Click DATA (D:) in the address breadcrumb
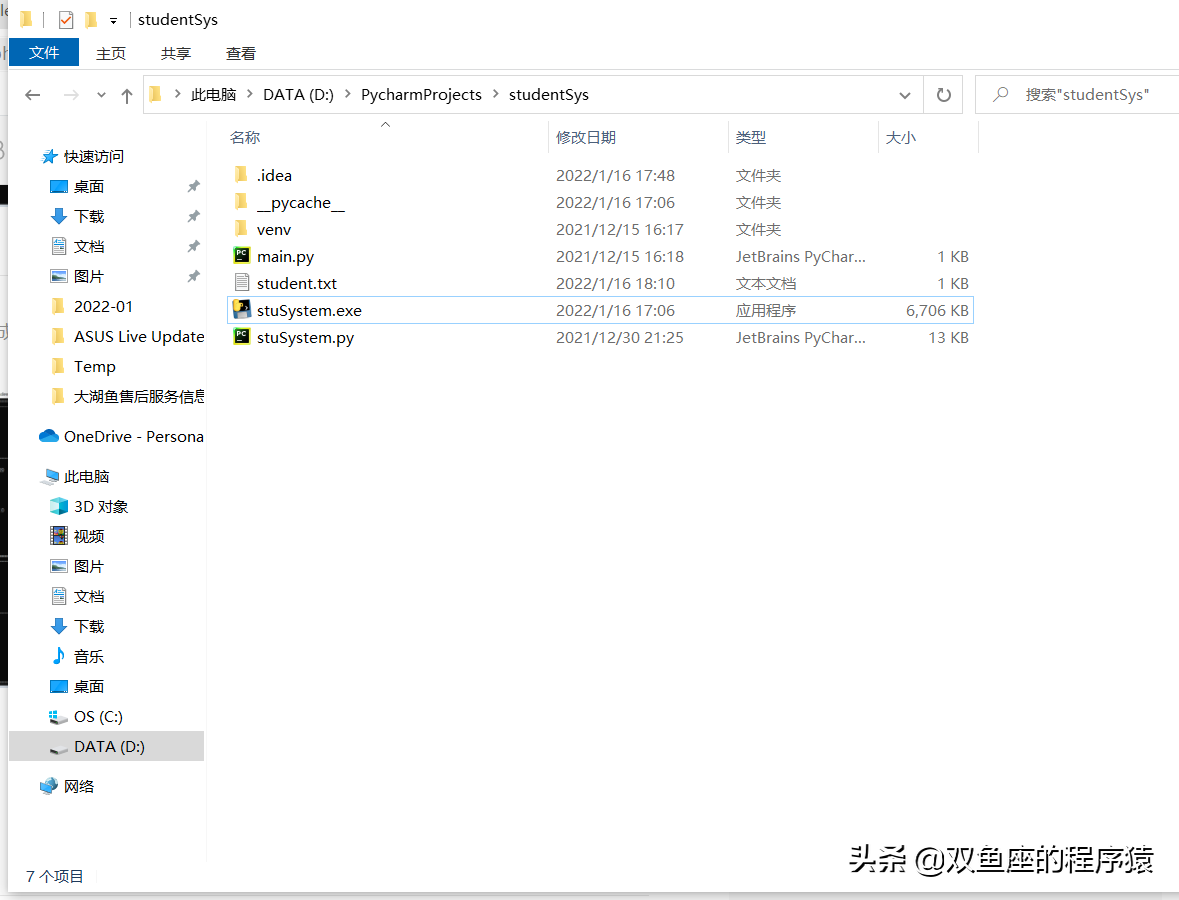 tap(299, 95)
